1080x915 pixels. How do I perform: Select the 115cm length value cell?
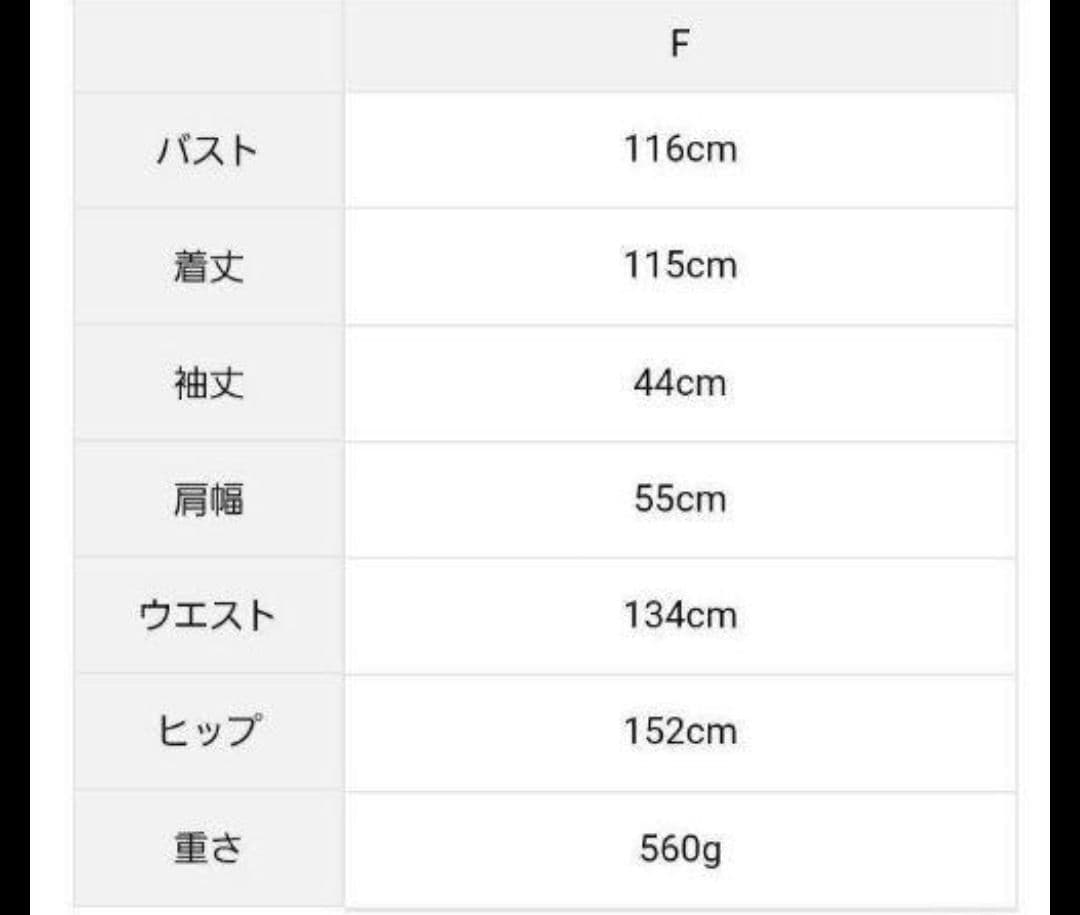680,266
